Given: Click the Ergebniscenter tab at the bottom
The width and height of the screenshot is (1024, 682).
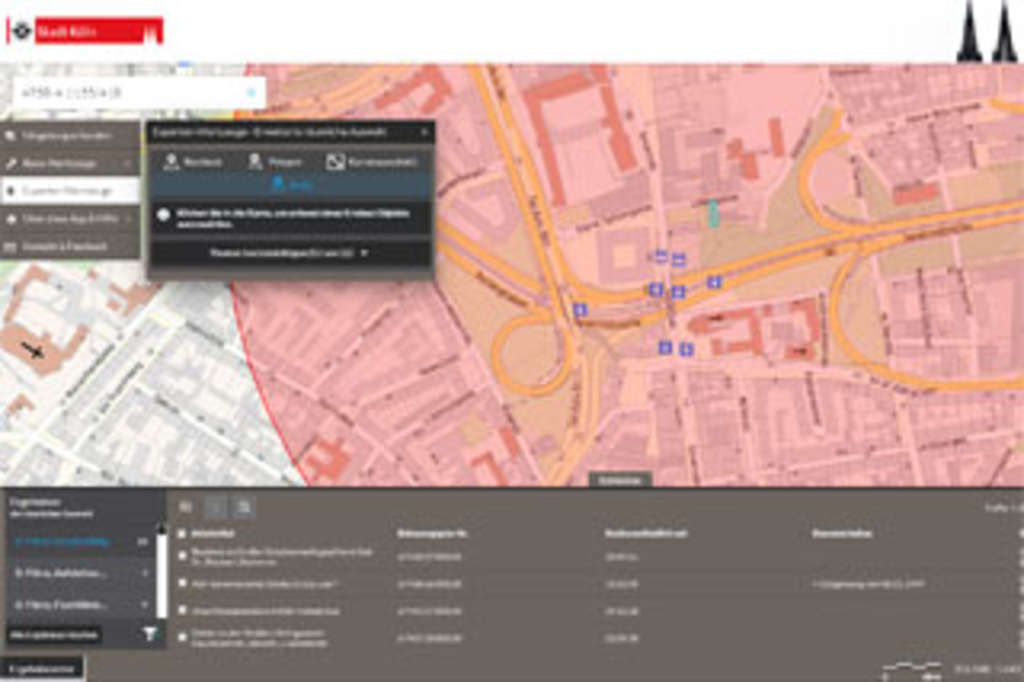Looking at the screenshot, I should pyautogui.click(x=41, y=668).
